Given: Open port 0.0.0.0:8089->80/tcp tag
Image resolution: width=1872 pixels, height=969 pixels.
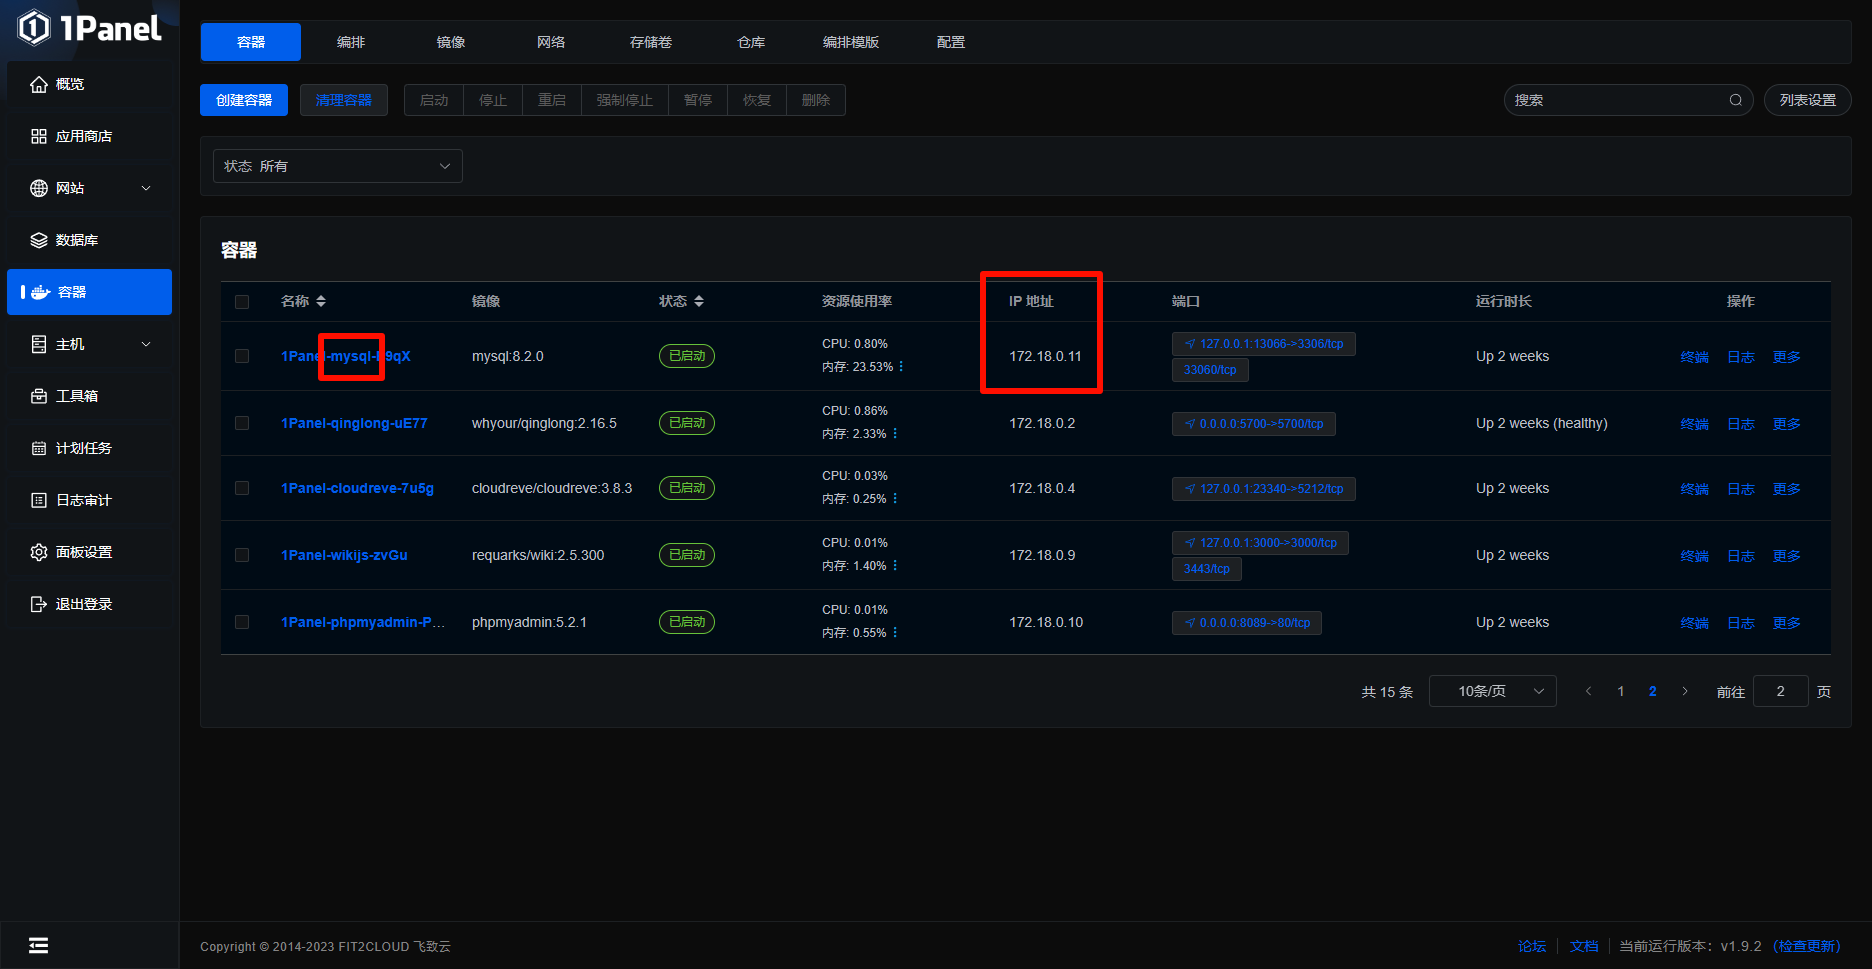Looking at the screenshot, I should click(1247, 623).
